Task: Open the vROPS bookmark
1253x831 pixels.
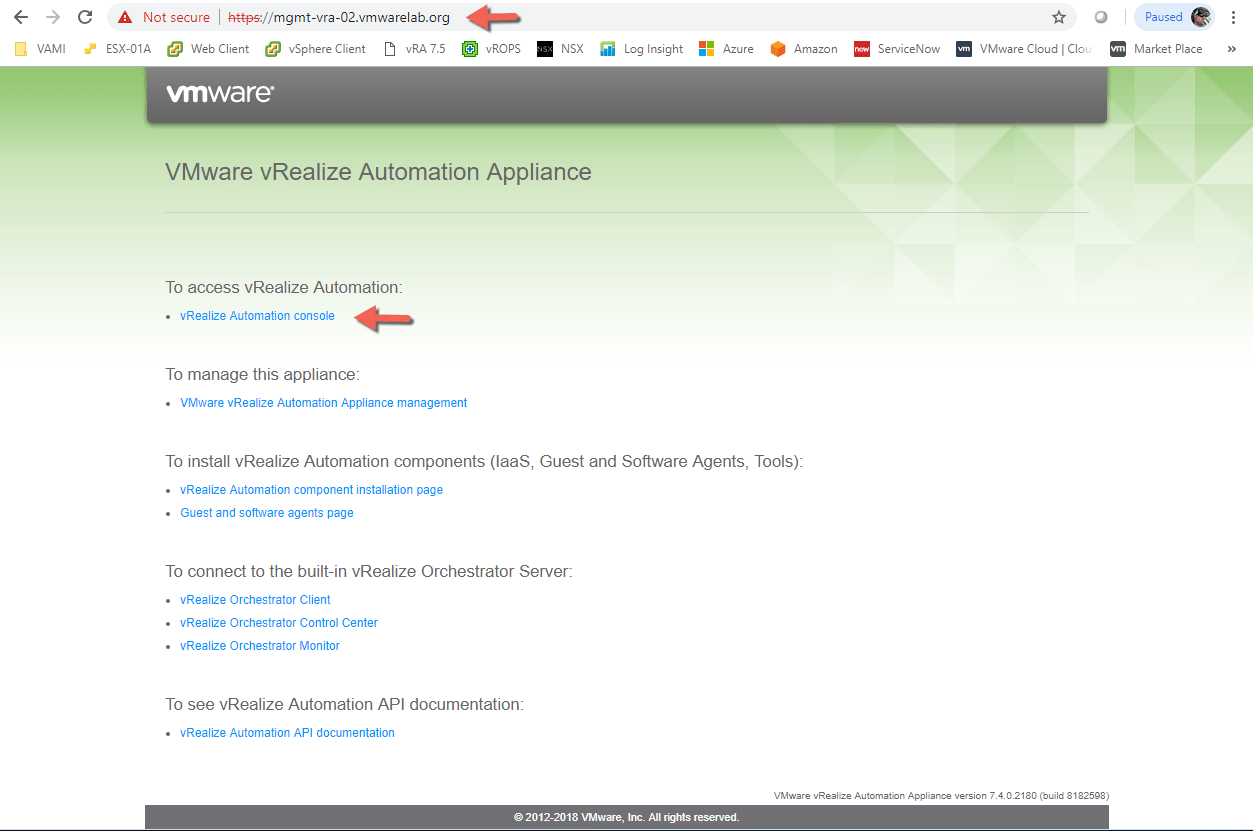Action: click(491, 49)
